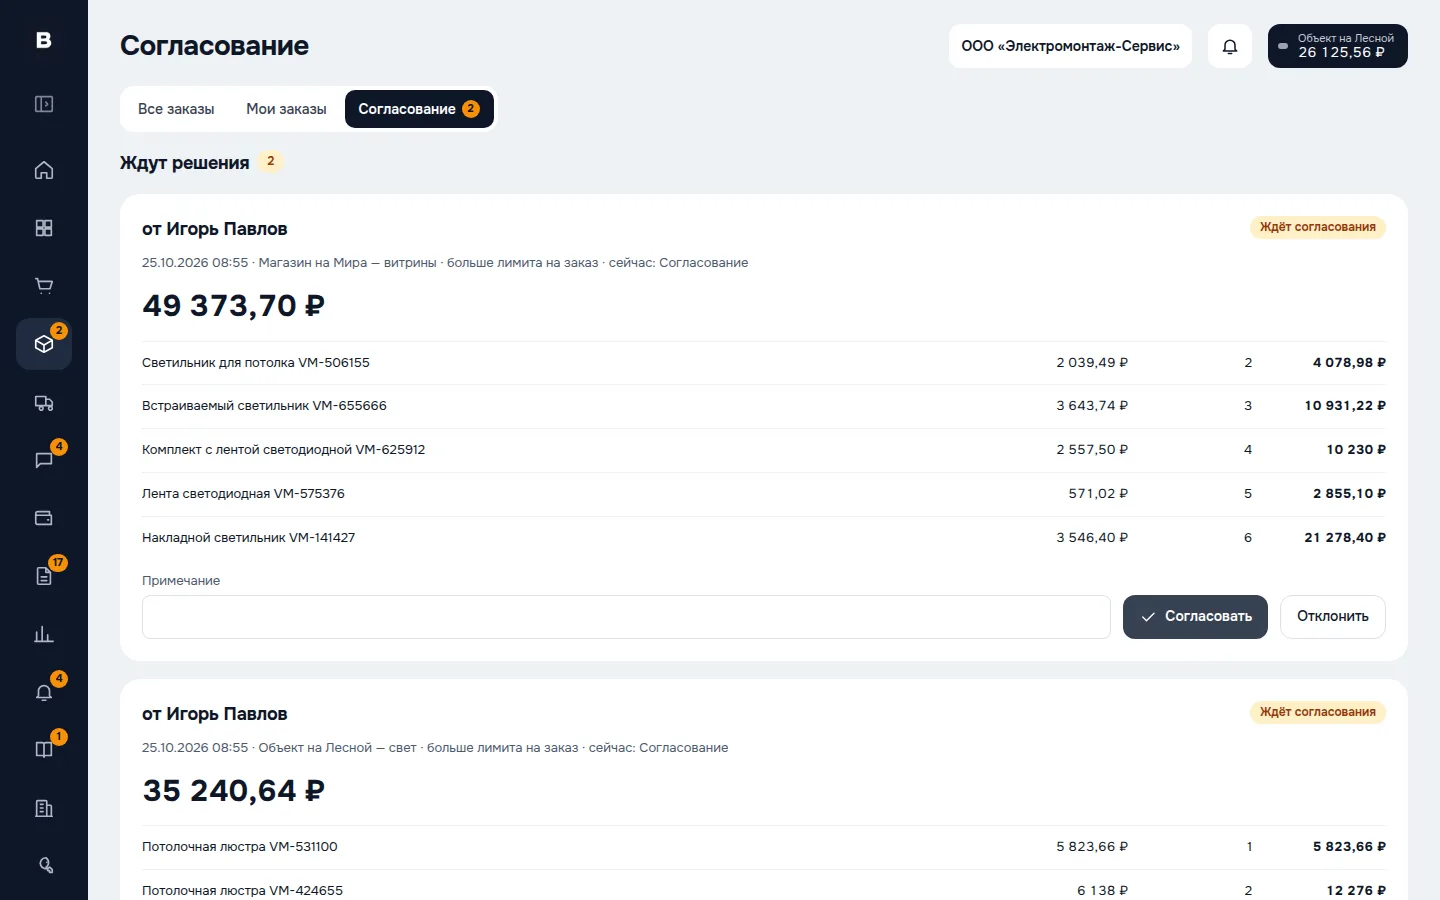Switch to the Все заказы tab
Viewport: 1440px width, 900px height.
click(x=176, y=109)
